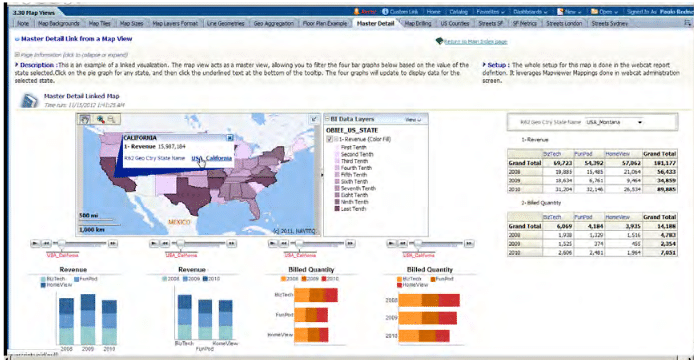Click the zoom in magnifier on the map

[x=100, y=120]
